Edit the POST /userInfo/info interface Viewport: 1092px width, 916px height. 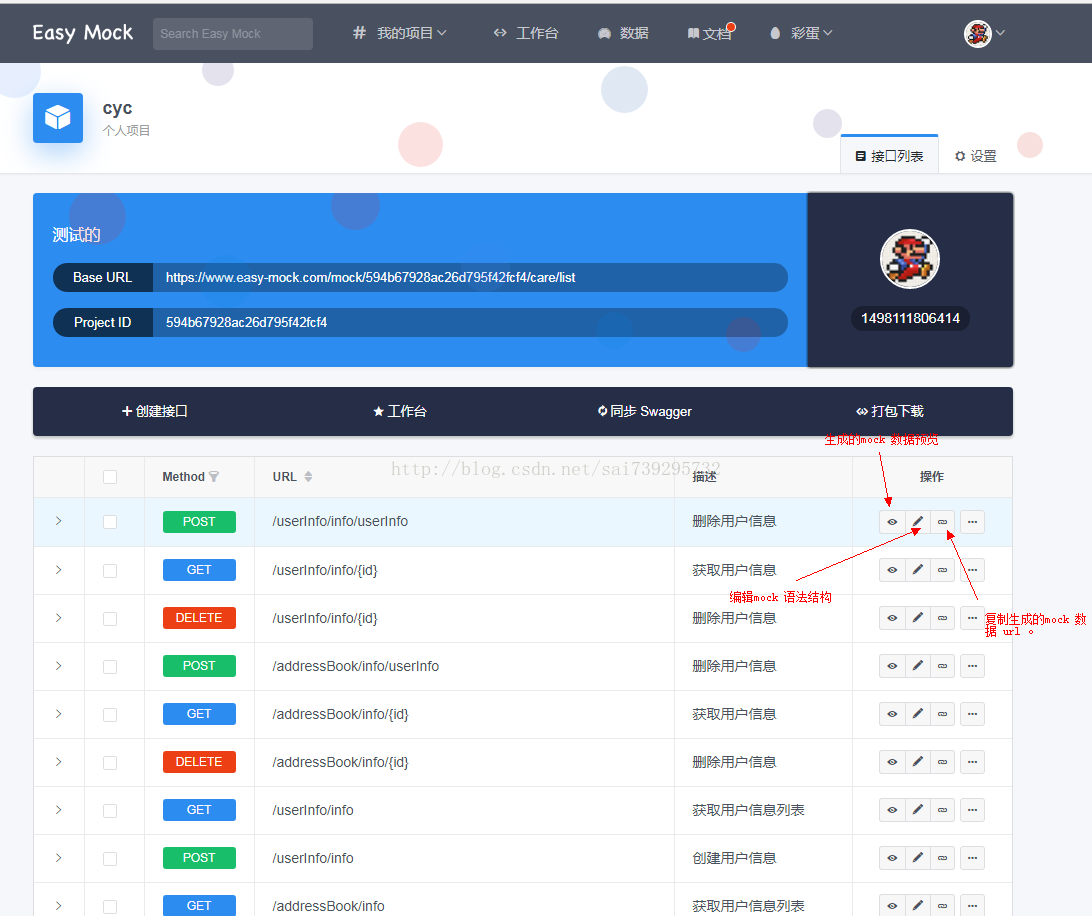pyautogui.click(x=917, y=858)
